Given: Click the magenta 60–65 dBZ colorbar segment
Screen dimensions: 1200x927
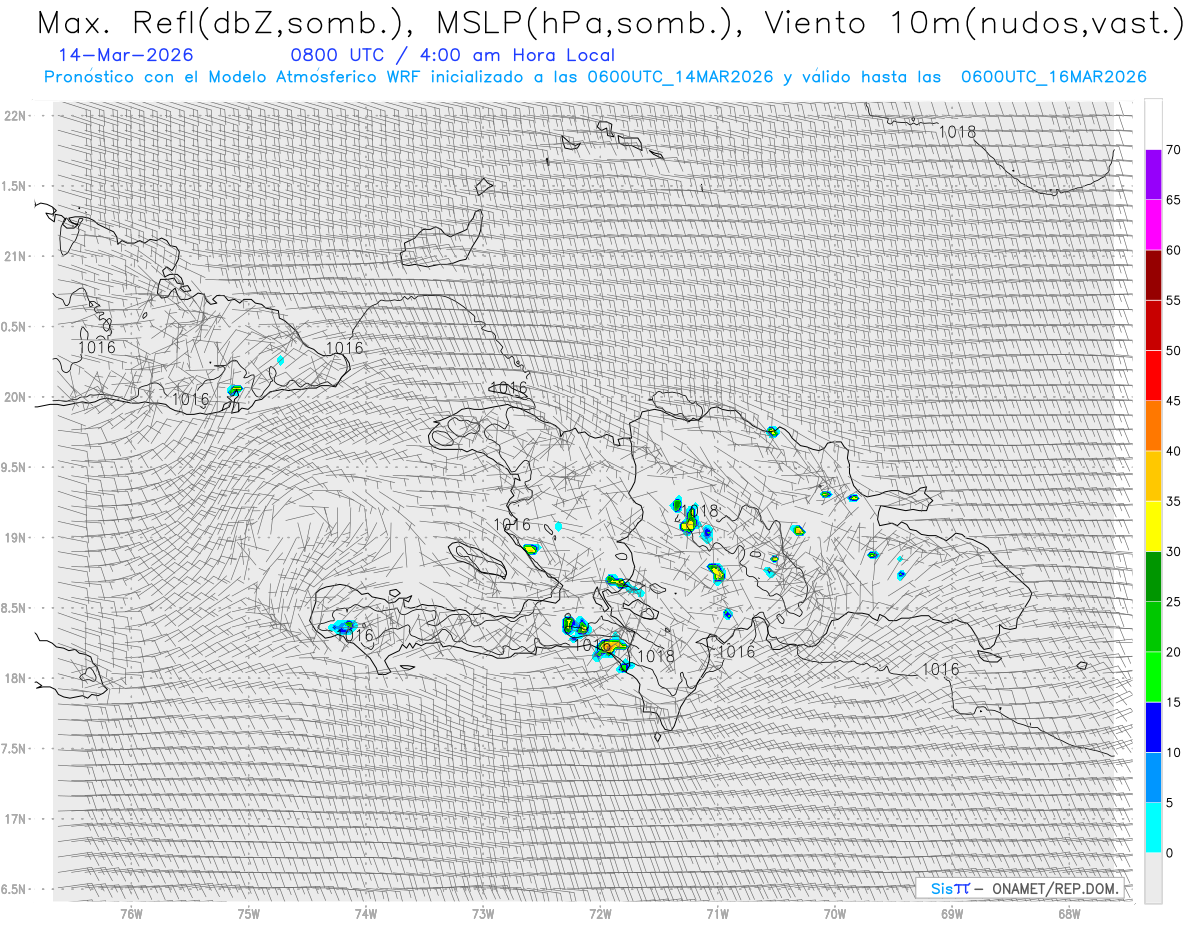Looking at the screenshot, I should (1153, 225).
